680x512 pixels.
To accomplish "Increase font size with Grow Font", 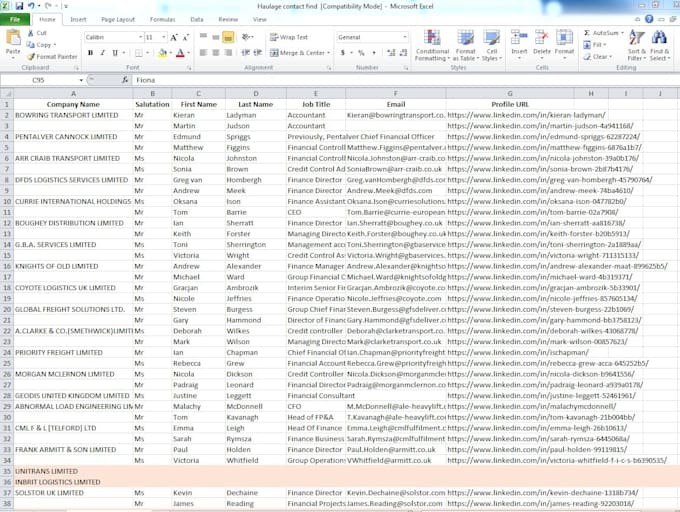I will pyautogui.click(x=174, y=37).
